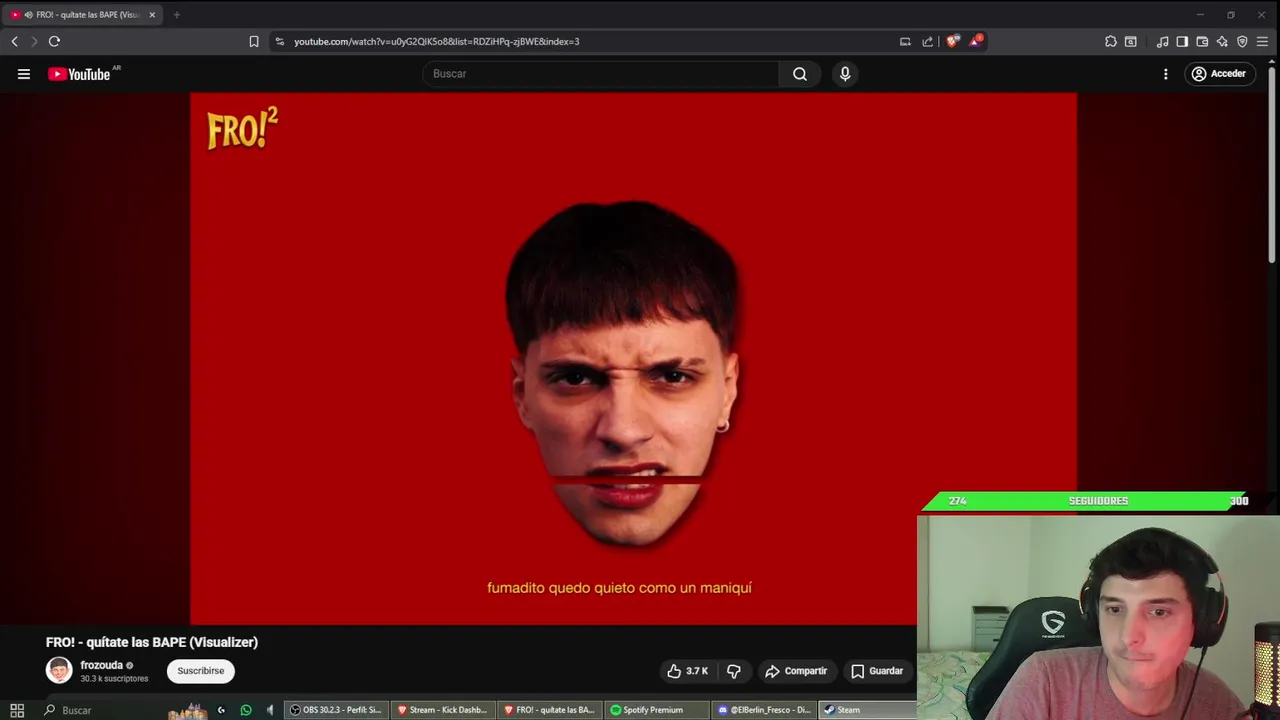Go back in browser history
This screenshot has width=1280, height=720.
14,41
